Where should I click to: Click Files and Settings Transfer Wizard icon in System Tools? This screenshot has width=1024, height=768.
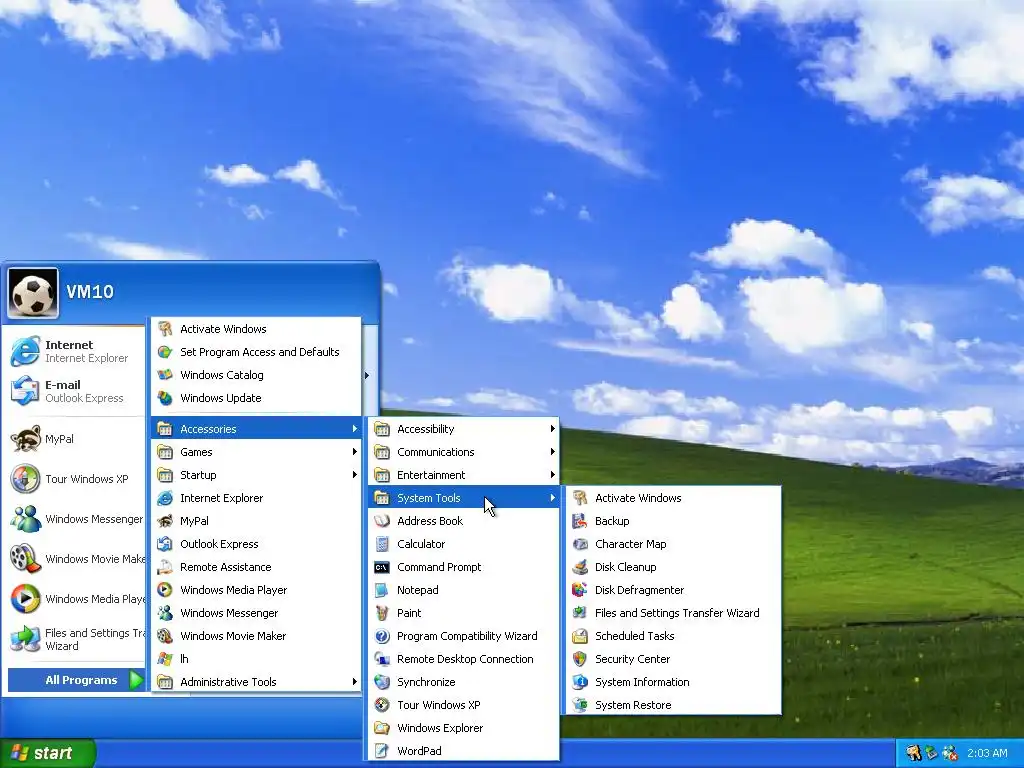(x=579, y=613)
